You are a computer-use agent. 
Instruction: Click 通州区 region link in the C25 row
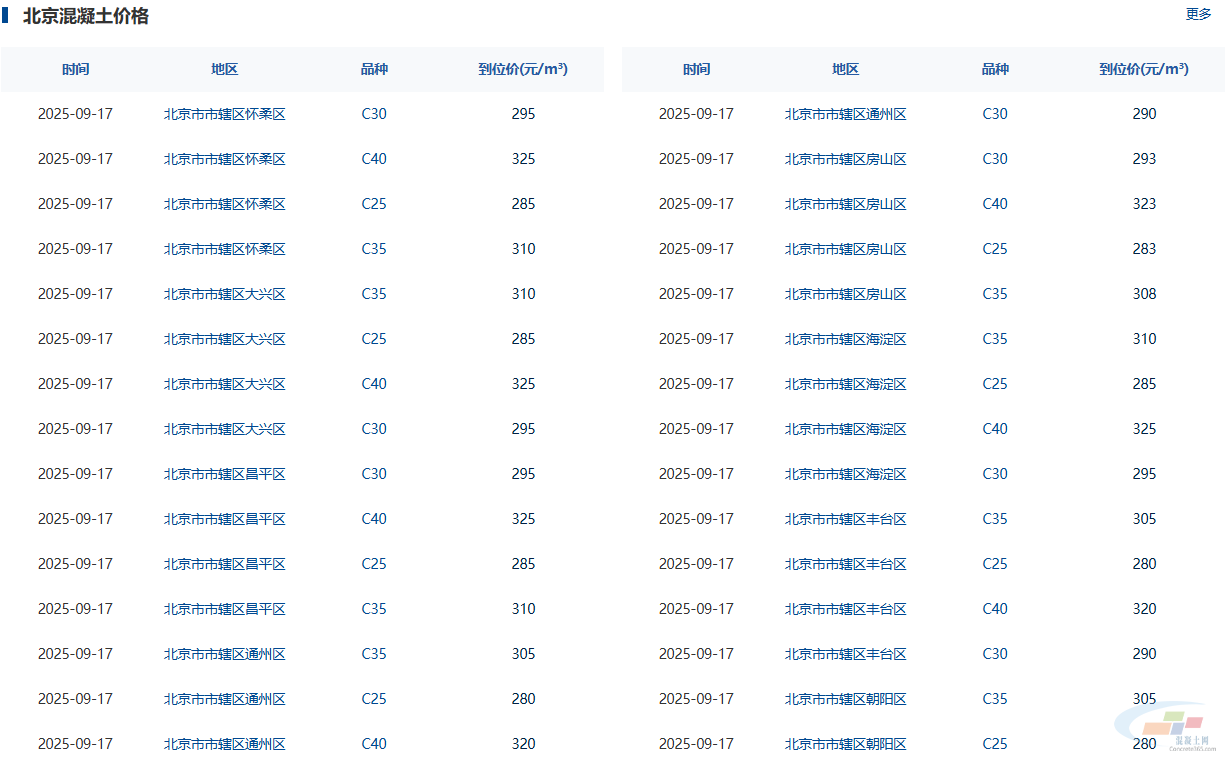(x=225, y=699)
